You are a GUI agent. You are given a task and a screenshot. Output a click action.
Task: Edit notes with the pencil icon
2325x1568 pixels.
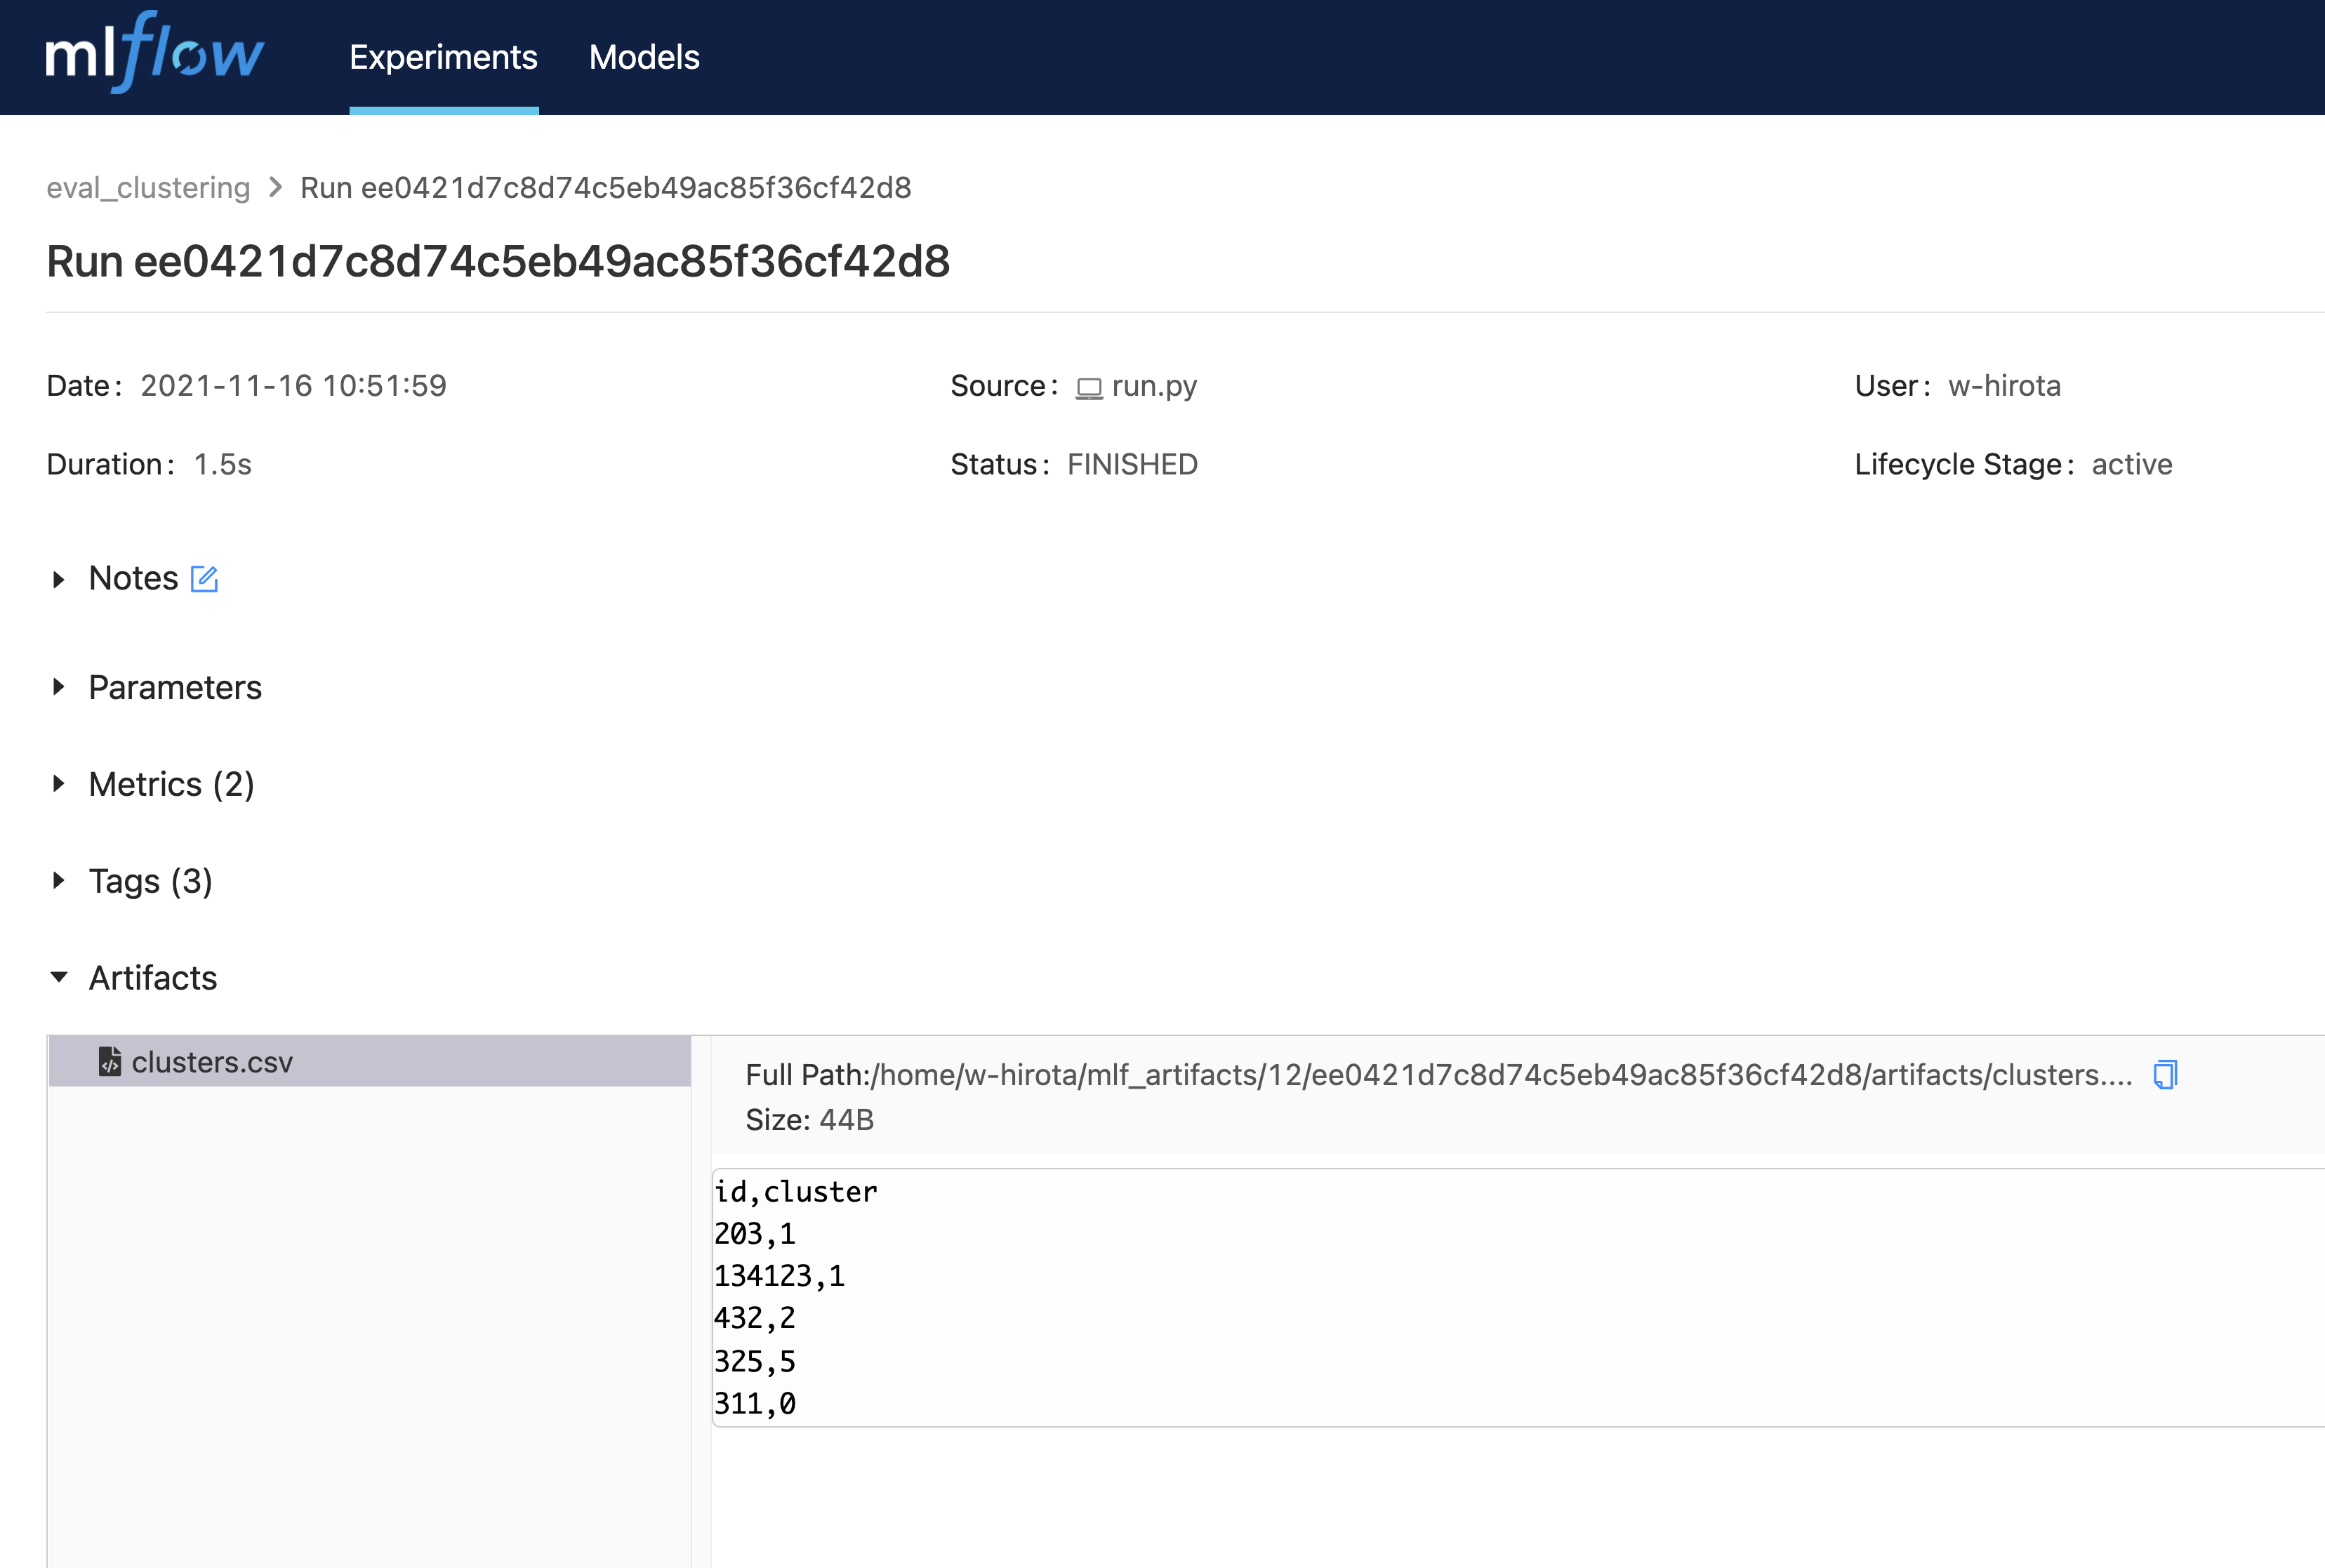coord(204,579)
